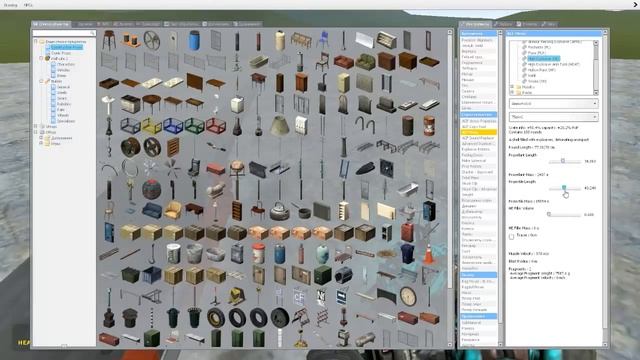Toggle the Tracer checkbox
Screen dimensions: 640x360
point(511,237)
